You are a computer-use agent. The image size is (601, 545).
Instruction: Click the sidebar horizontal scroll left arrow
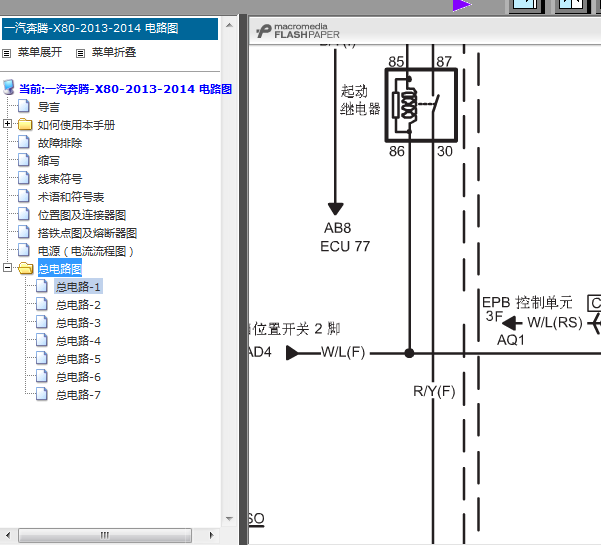pos(8,535)
